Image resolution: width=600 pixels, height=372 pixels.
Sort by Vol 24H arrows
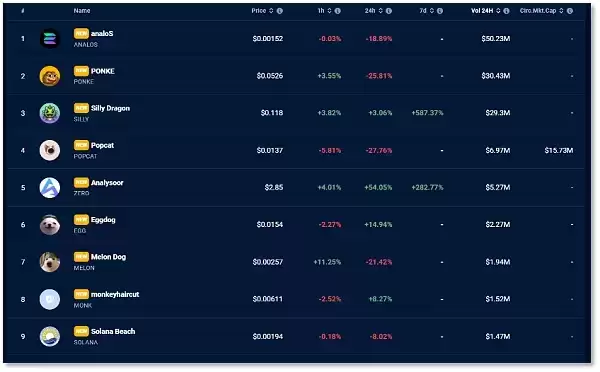[498, 11]
